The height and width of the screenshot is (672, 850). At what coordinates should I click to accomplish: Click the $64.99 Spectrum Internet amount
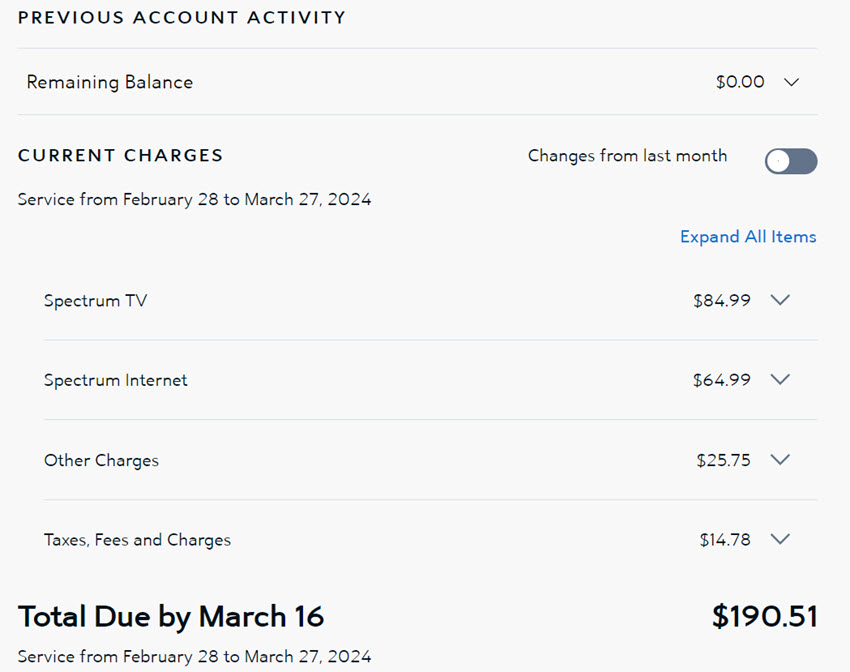722,381
